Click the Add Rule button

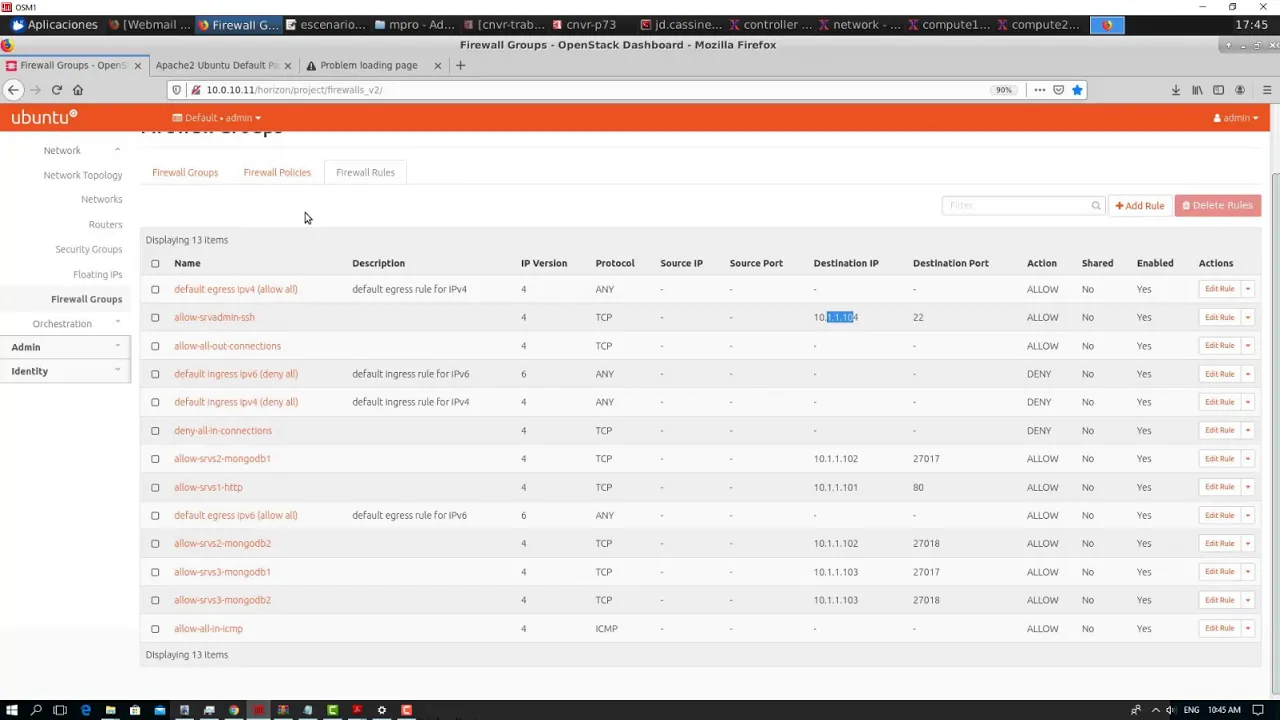(x=1140, y=206)
